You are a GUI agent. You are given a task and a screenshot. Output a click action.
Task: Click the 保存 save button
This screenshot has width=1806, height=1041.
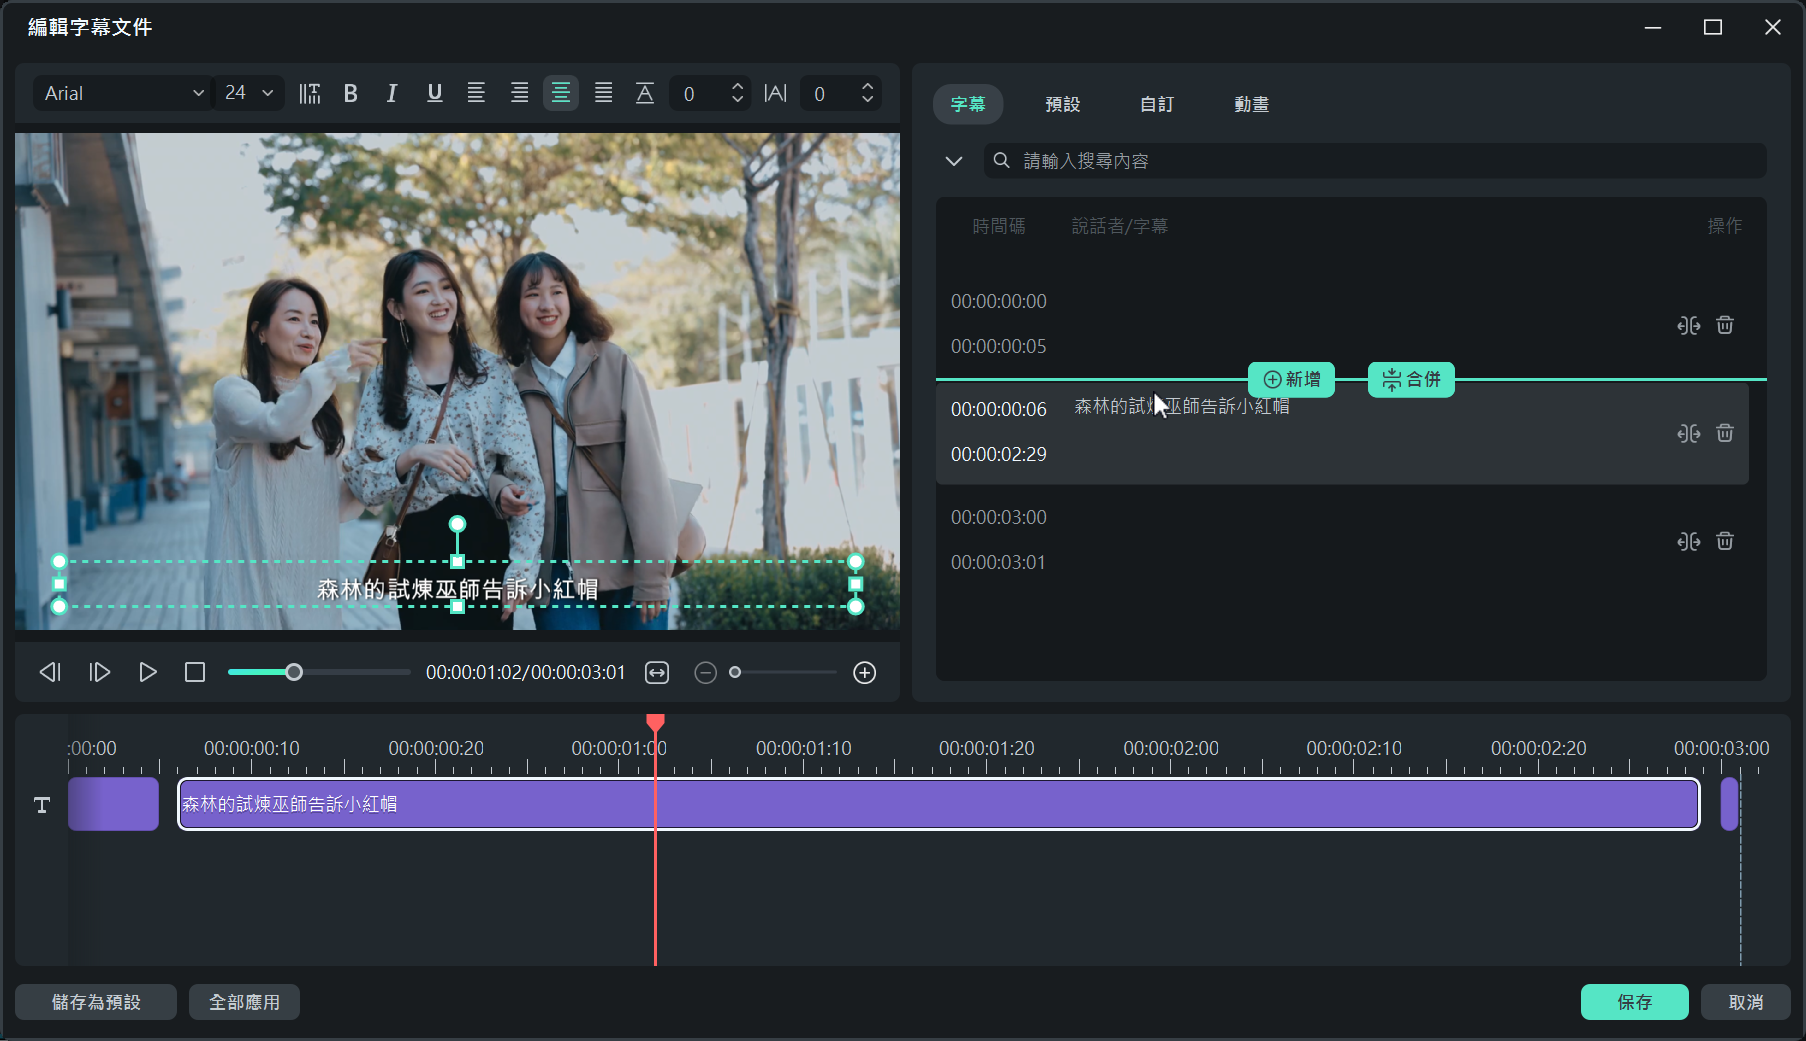point(1635,1002)
